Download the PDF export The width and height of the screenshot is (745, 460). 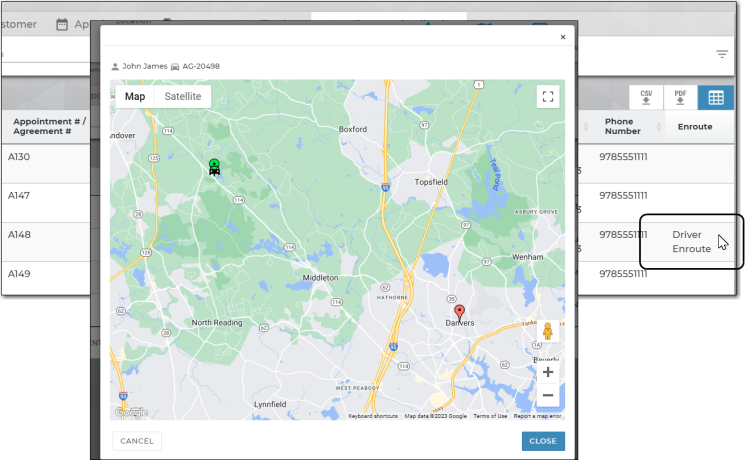680,97
